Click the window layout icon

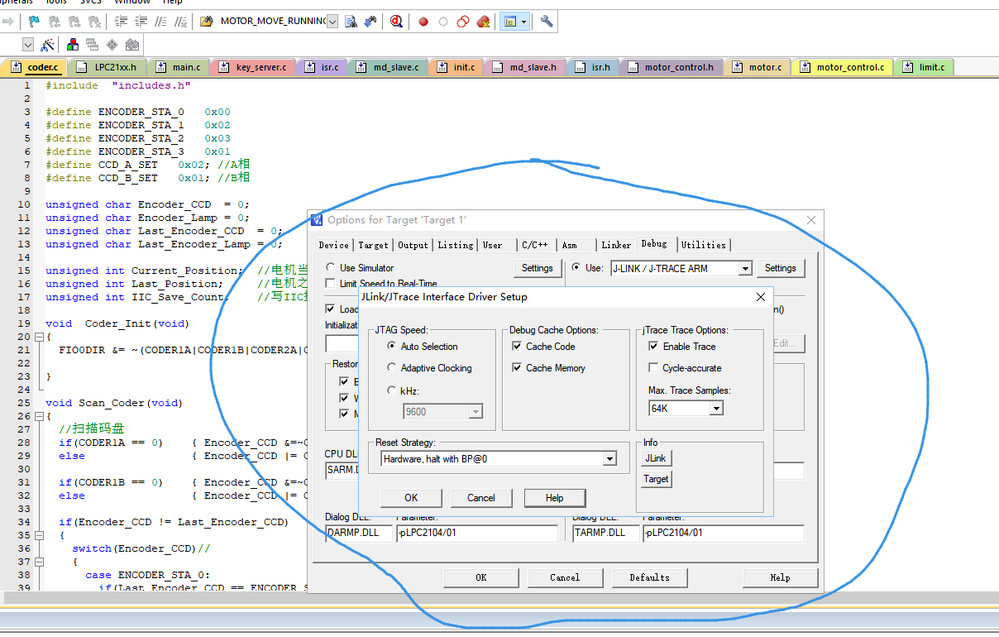(x=510, y=22)
